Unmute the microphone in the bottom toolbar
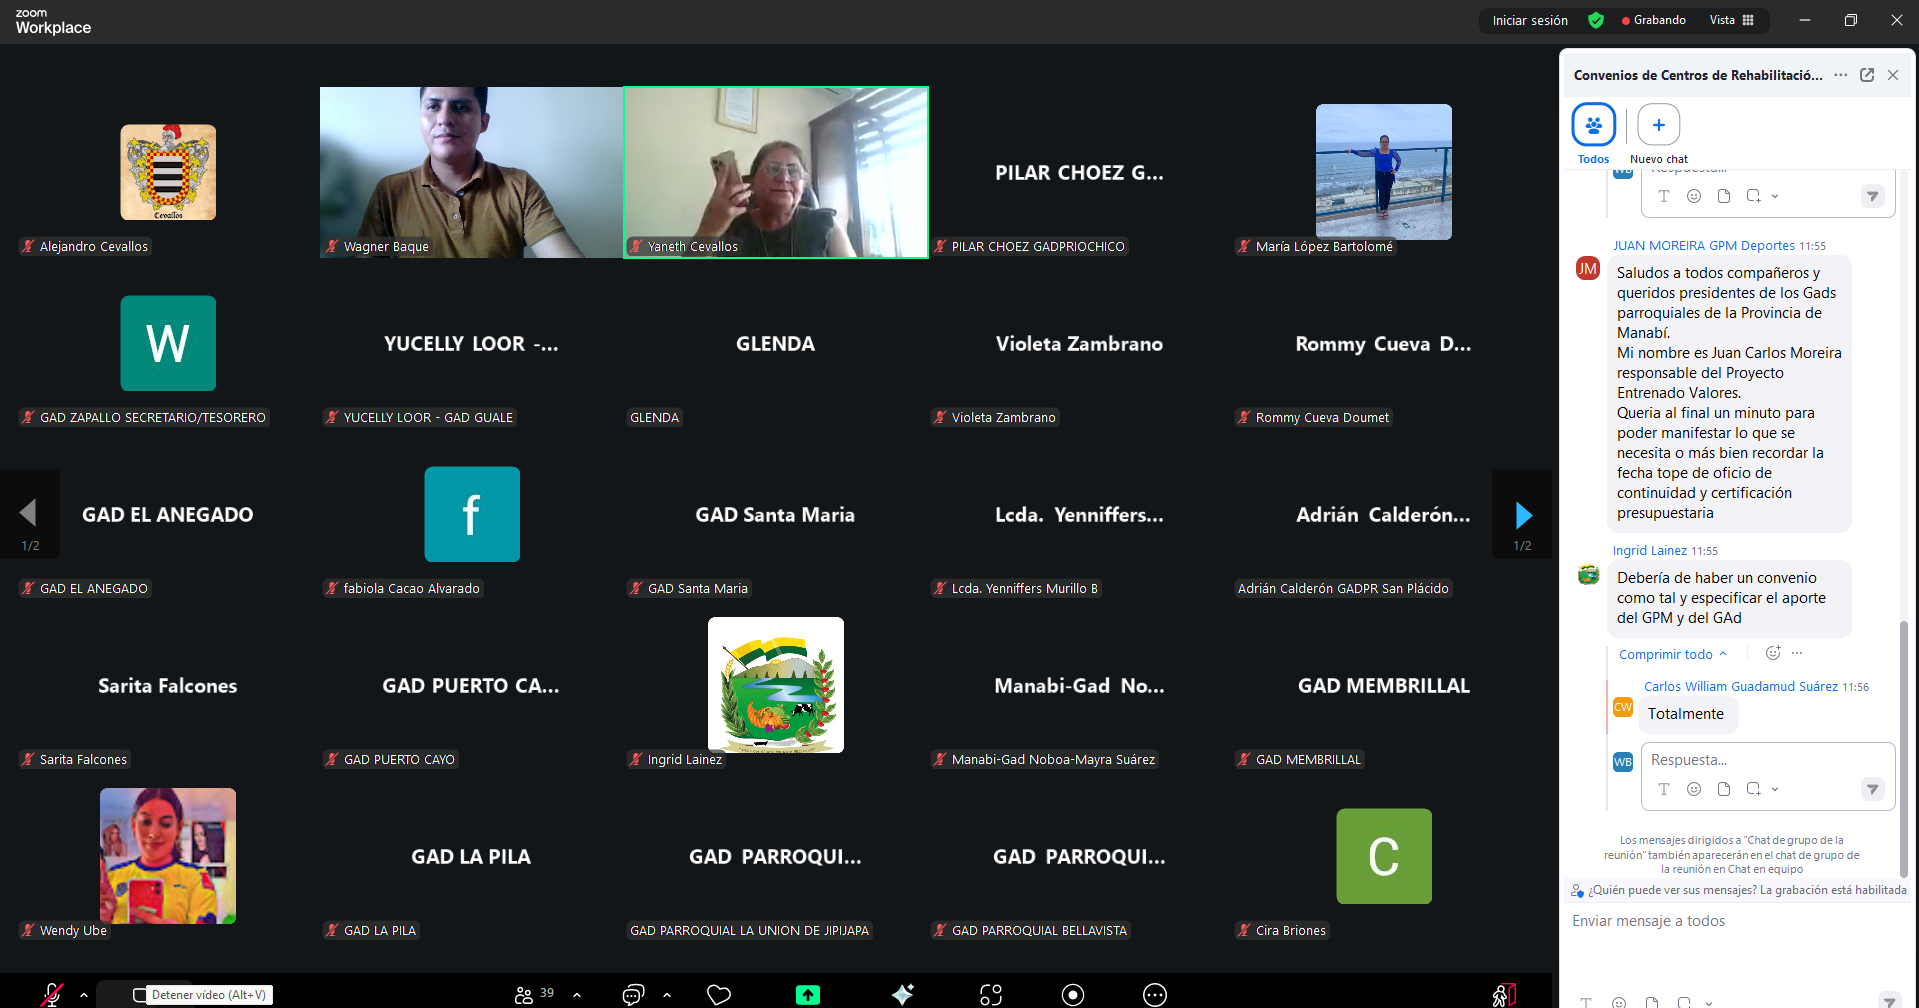The image size is (1919, 1008). [x=51, y=994]
